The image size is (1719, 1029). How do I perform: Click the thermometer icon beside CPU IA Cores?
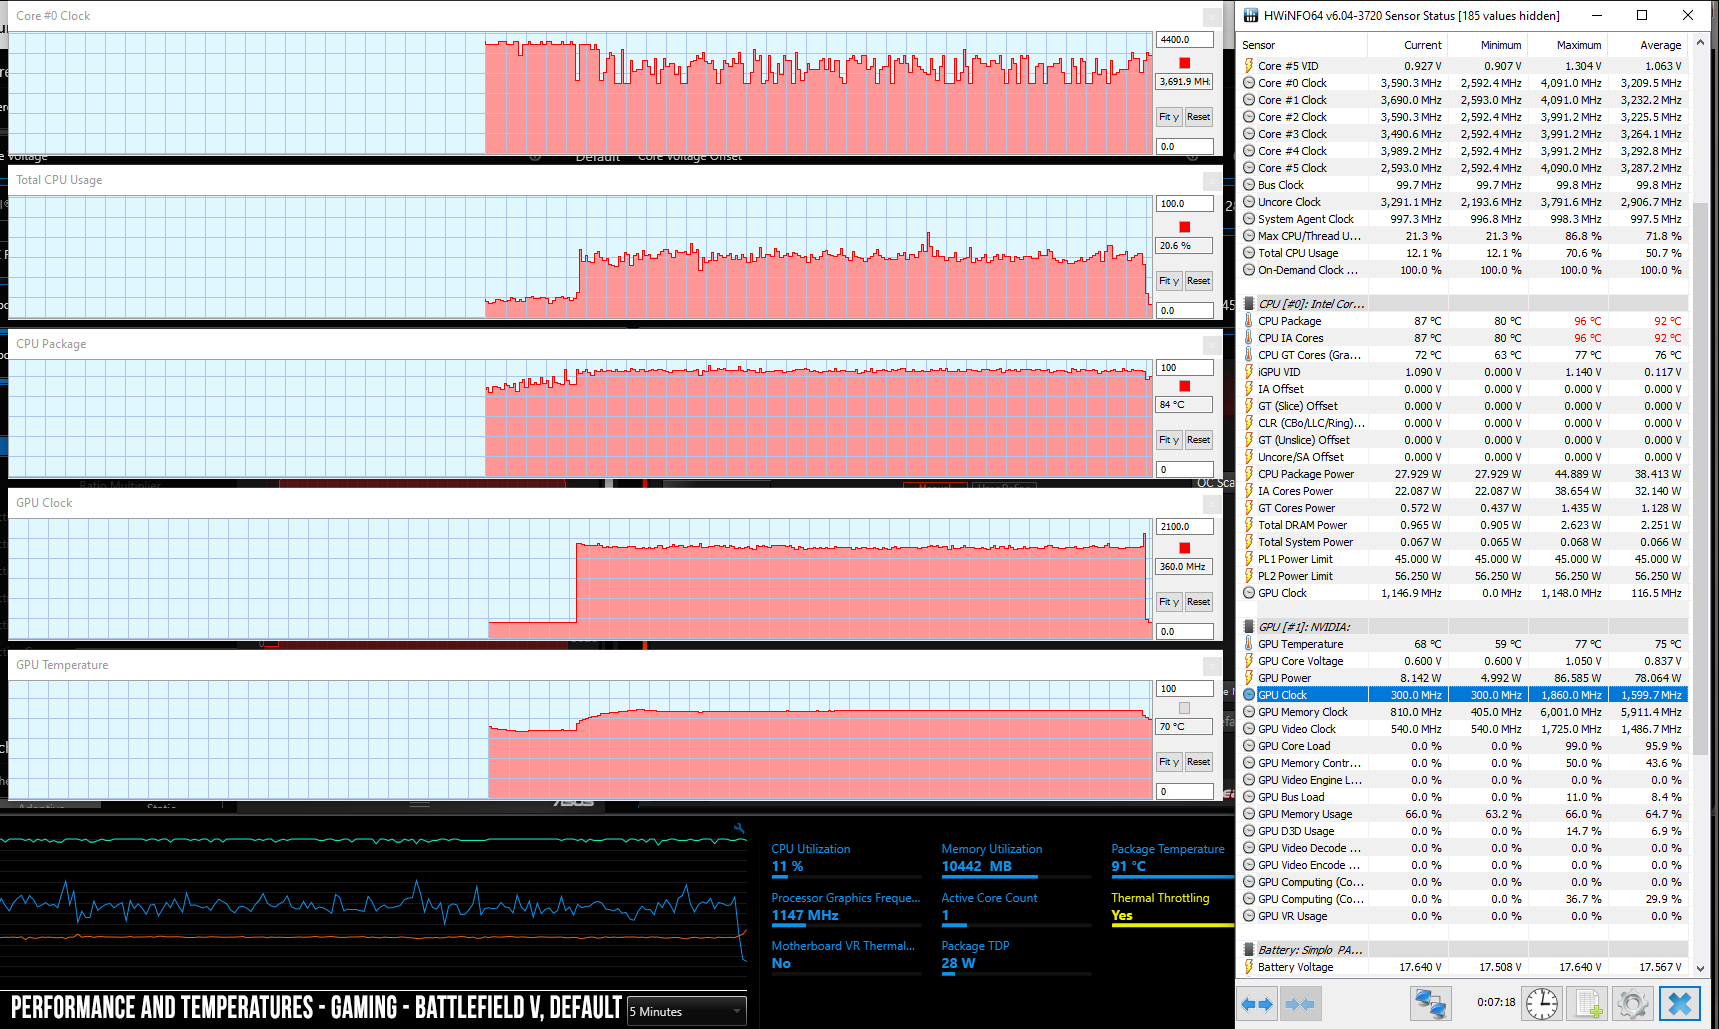1249,338
